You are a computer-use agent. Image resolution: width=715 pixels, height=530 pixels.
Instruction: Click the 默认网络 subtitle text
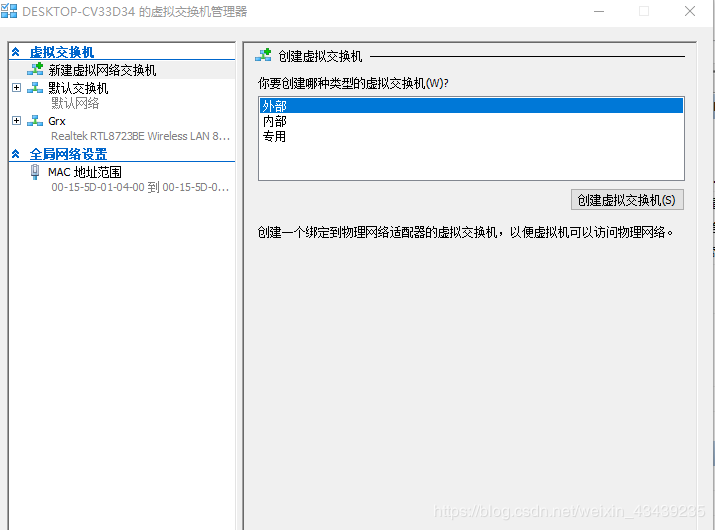coord(75,104)
